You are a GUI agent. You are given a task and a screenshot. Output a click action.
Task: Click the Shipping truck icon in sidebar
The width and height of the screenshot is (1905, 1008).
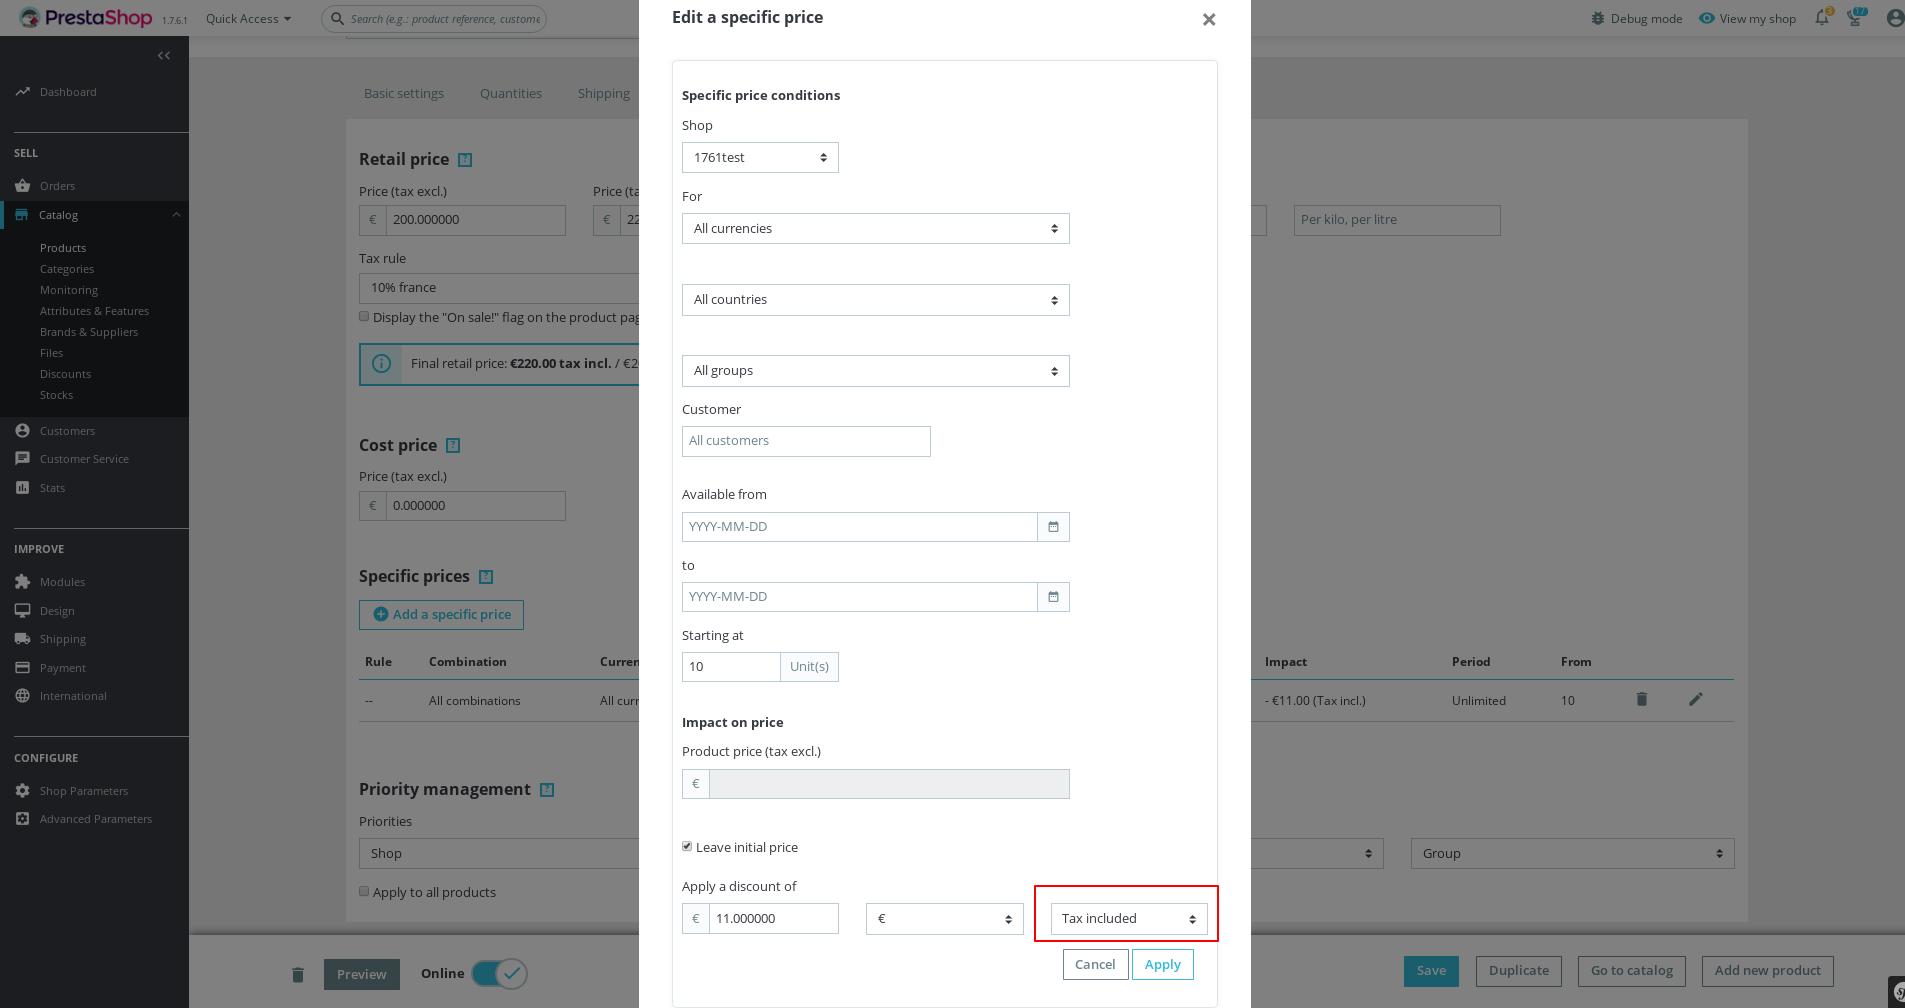click(x=22, y=639)
